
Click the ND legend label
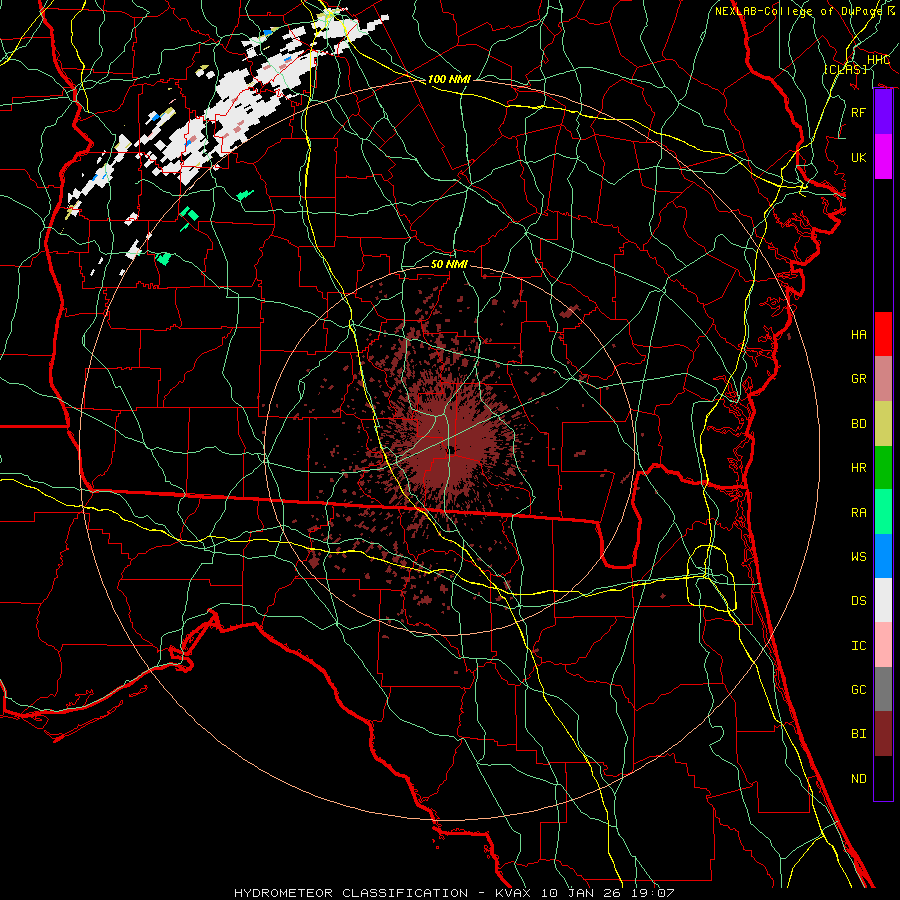pos(858,779)
